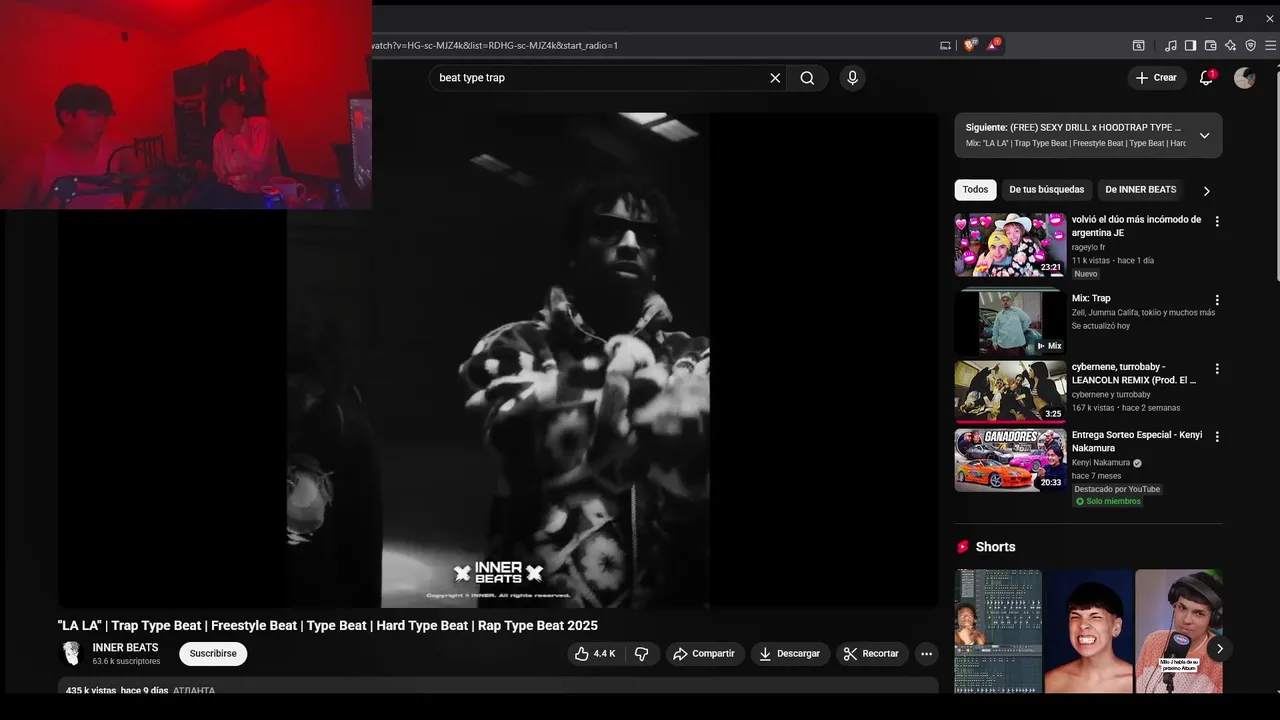The image size is (1280, 720).
Task: Open the more actions three-dot button
Action: [926, 654]
